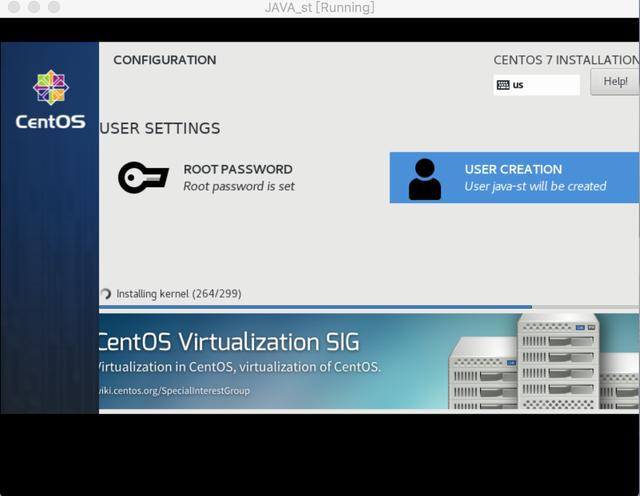
Task: Click the server rack banner image
Action: 544,361
